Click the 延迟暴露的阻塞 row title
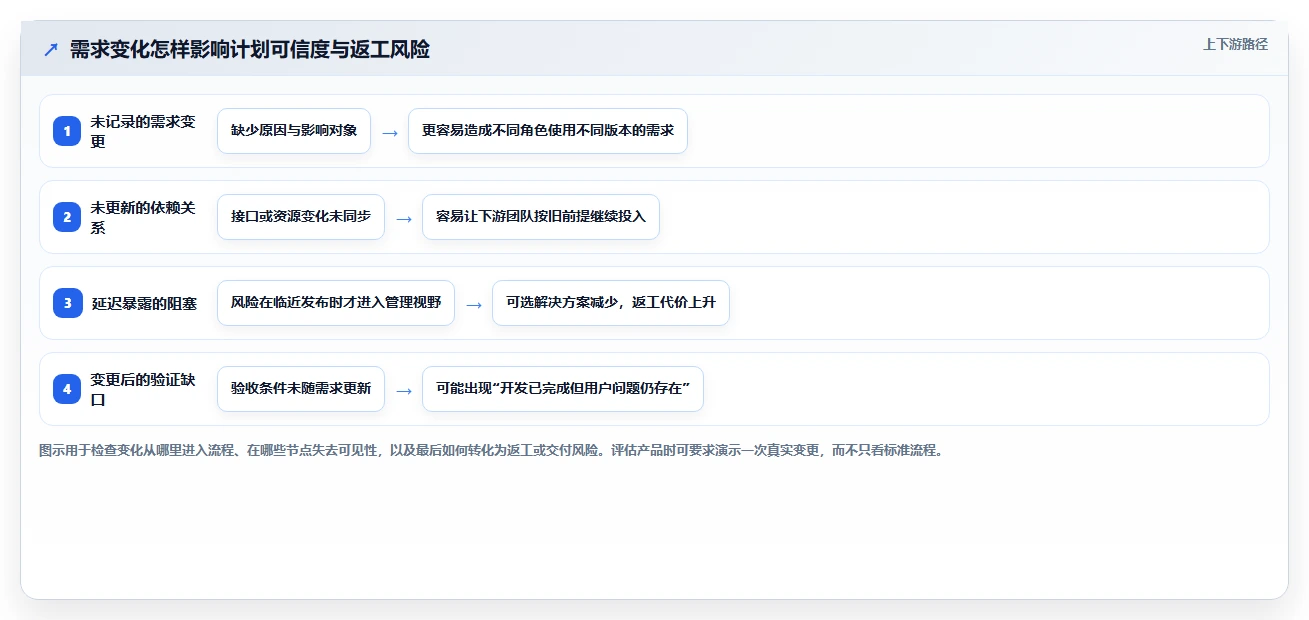Screen dimensions: 1309x620 pos(144,303)
